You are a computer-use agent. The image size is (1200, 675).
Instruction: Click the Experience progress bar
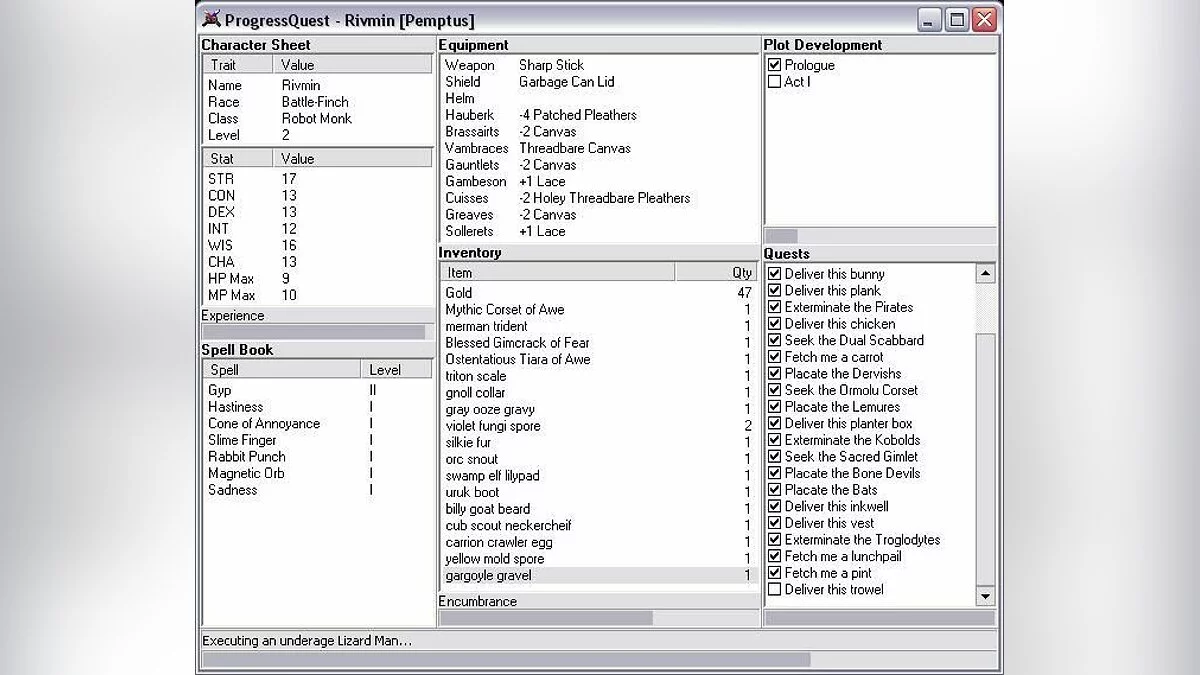(318, 332)
